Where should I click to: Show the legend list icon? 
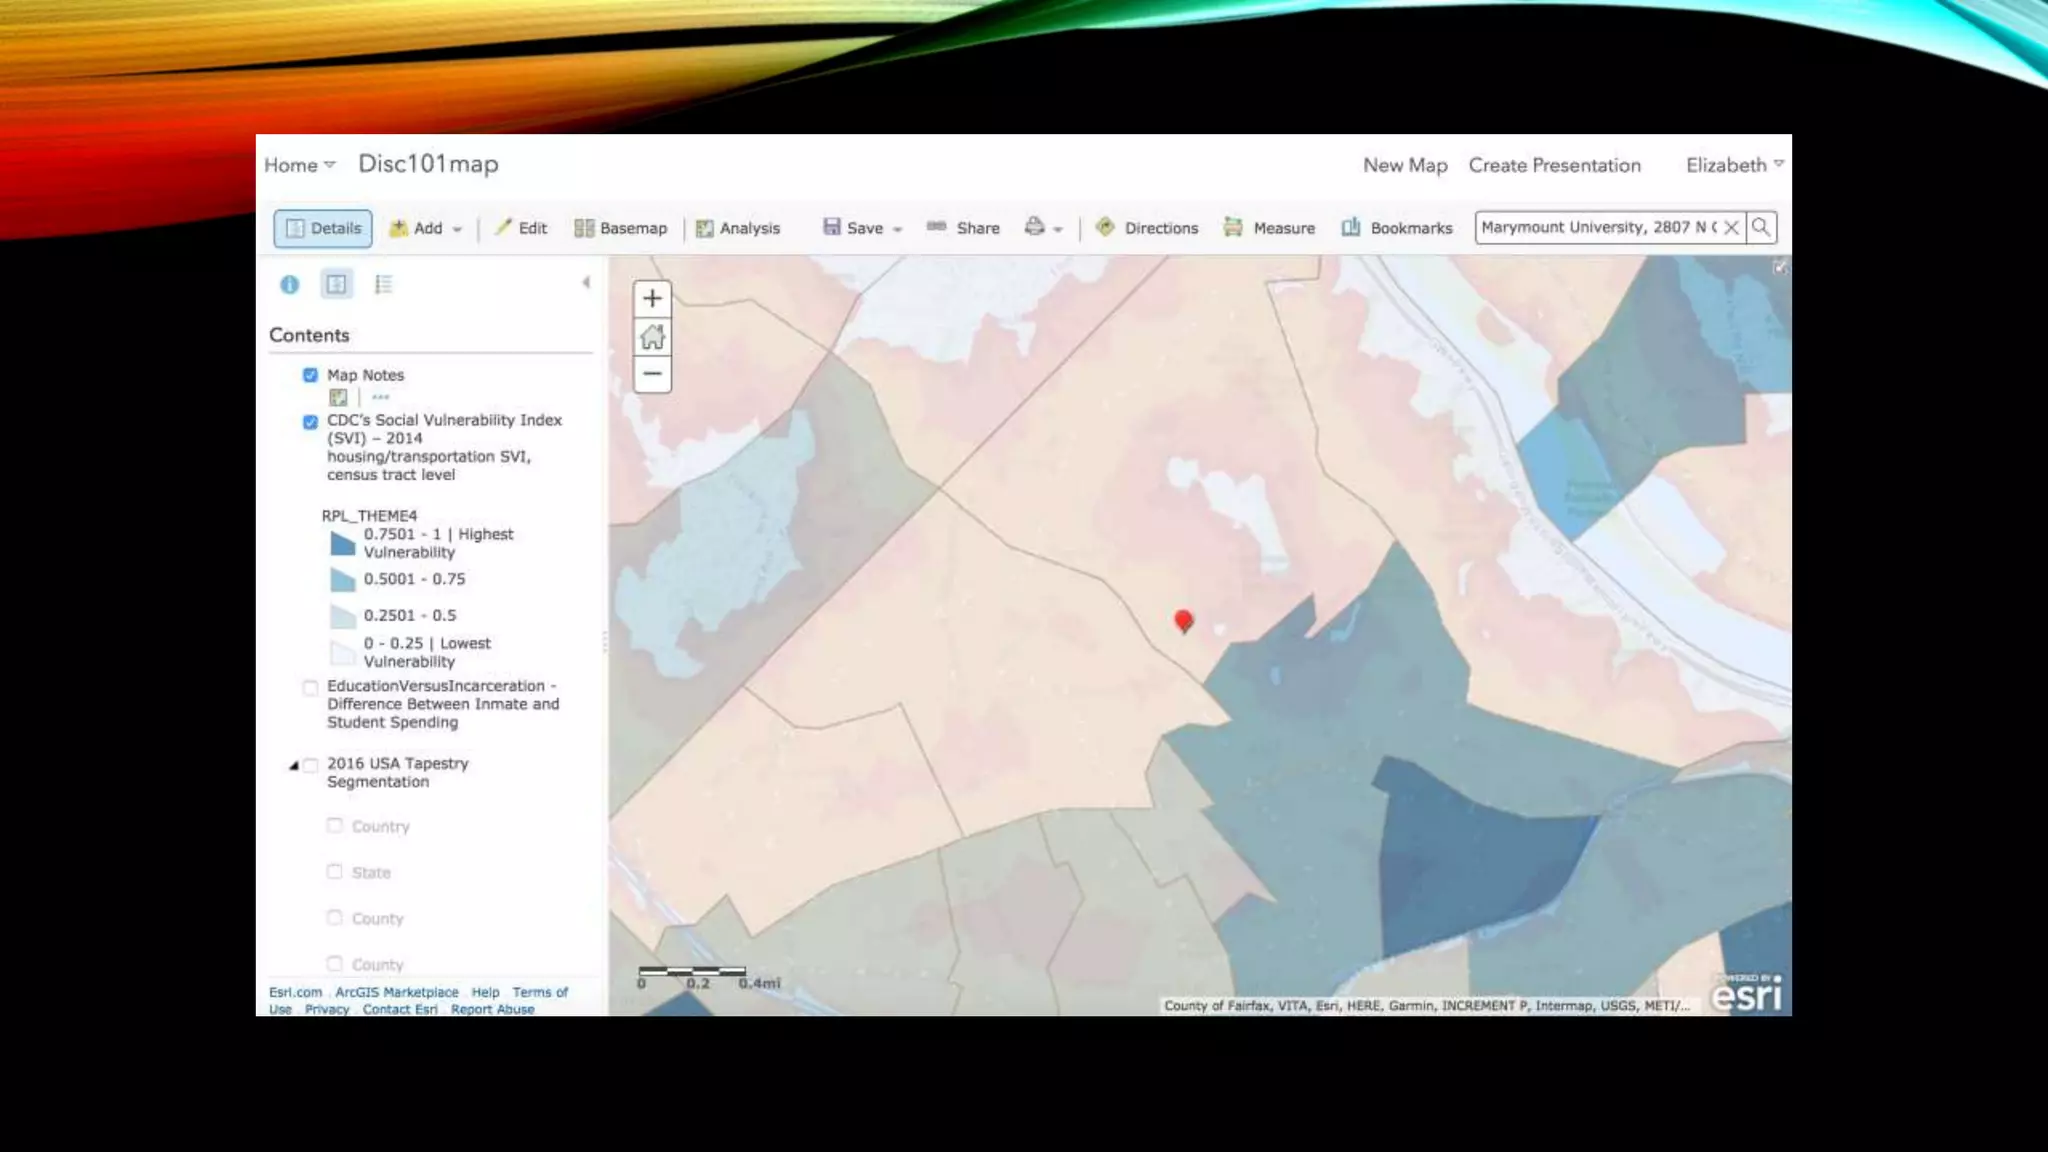coord(383,285)
